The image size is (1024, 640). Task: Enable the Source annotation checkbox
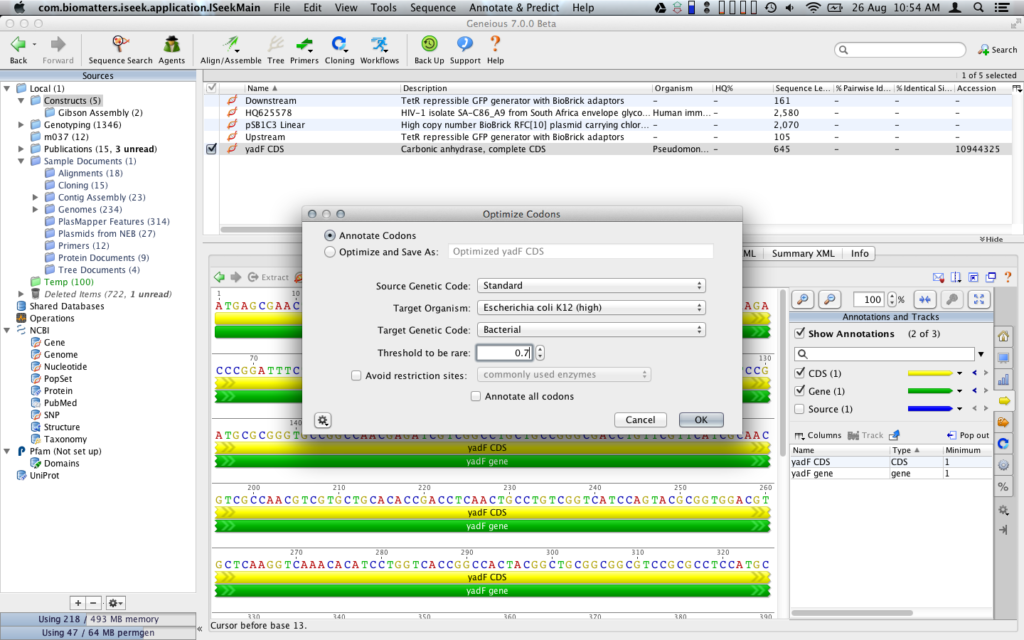click(800, 409)
